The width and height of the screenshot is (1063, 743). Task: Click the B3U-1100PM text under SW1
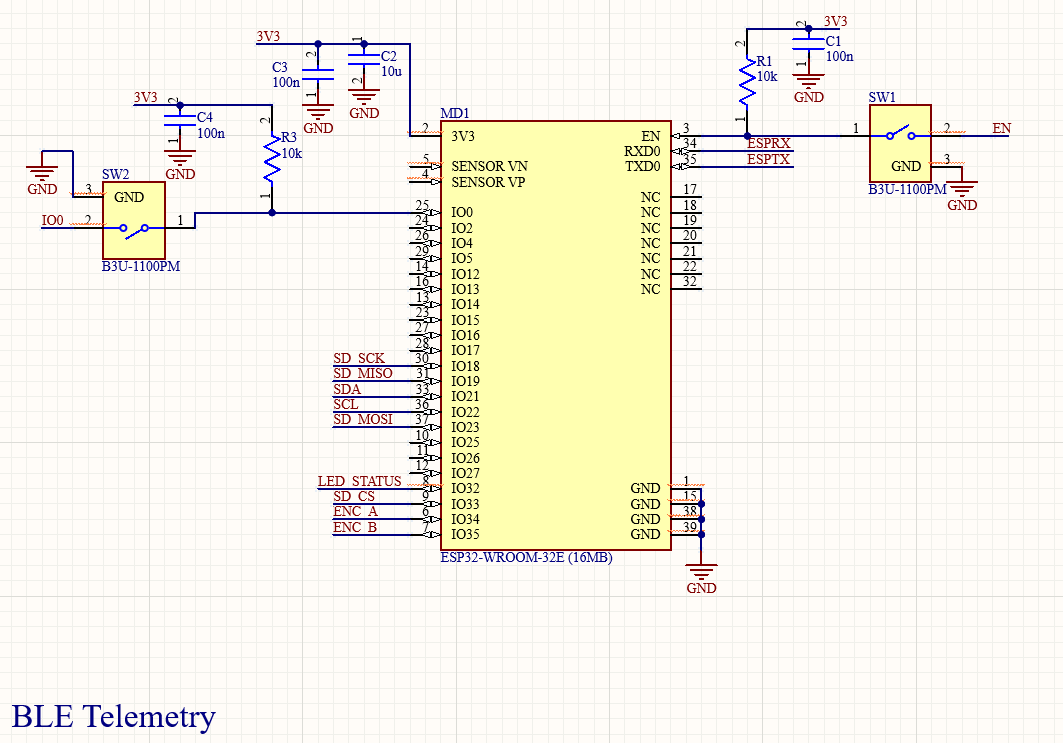[x=907, y=189]
